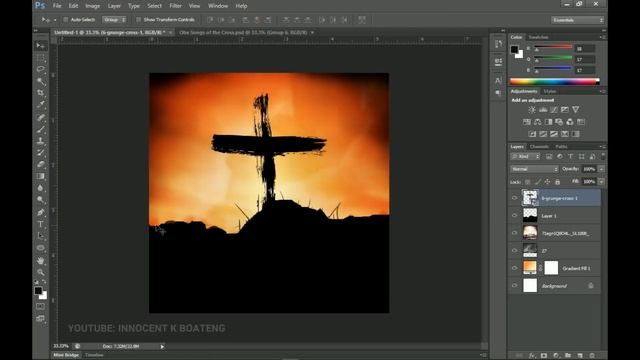Image resolution: width=640 pixels, height=360 pixels.
Task: Hide the Background layer
Action: [514, 286]
